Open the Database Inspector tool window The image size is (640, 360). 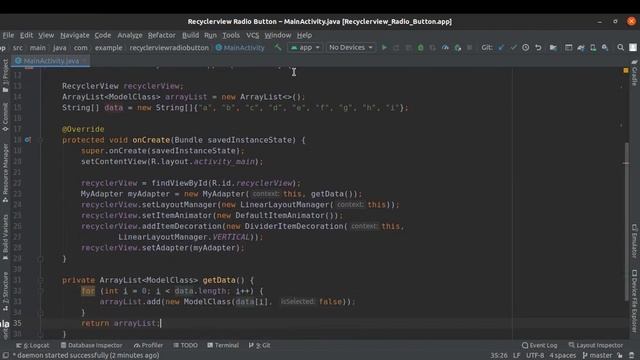click(91, 345)
